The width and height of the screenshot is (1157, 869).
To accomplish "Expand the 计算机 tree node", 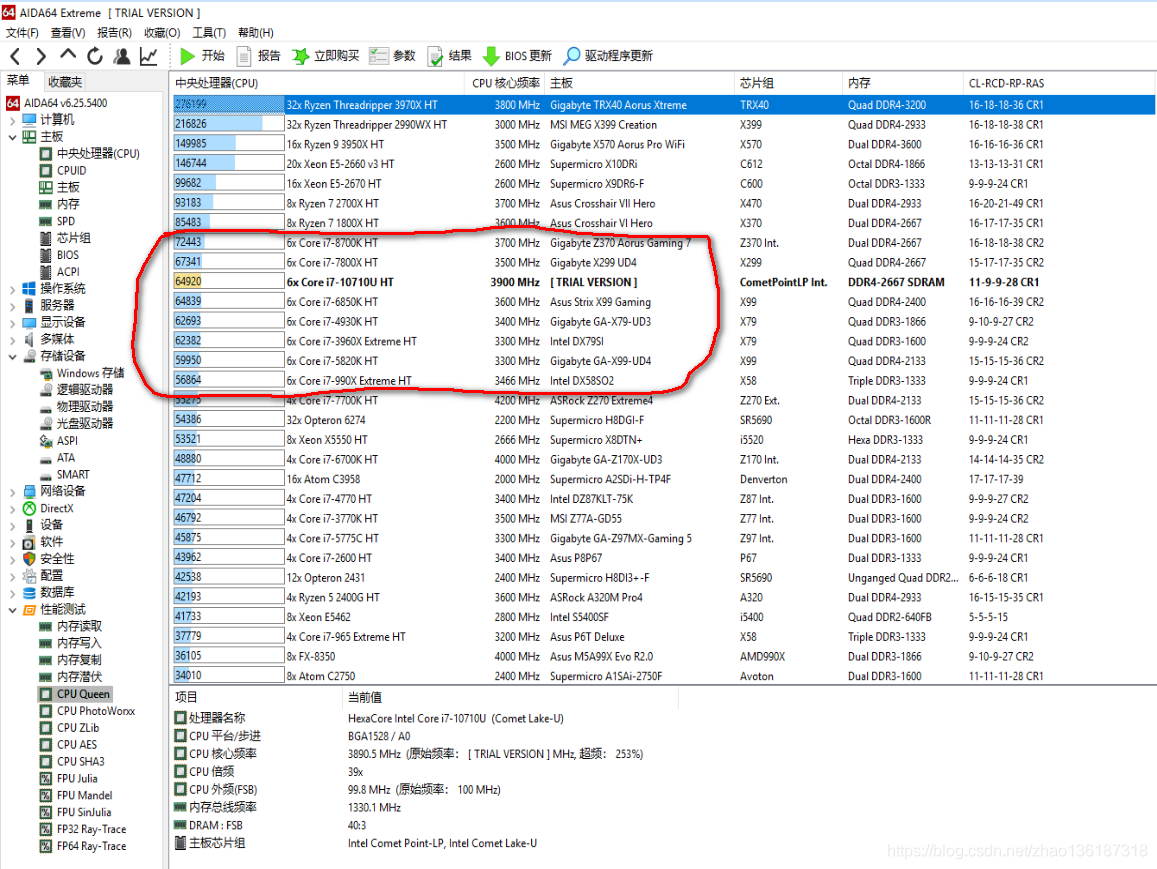I will (x=13, y=120).
